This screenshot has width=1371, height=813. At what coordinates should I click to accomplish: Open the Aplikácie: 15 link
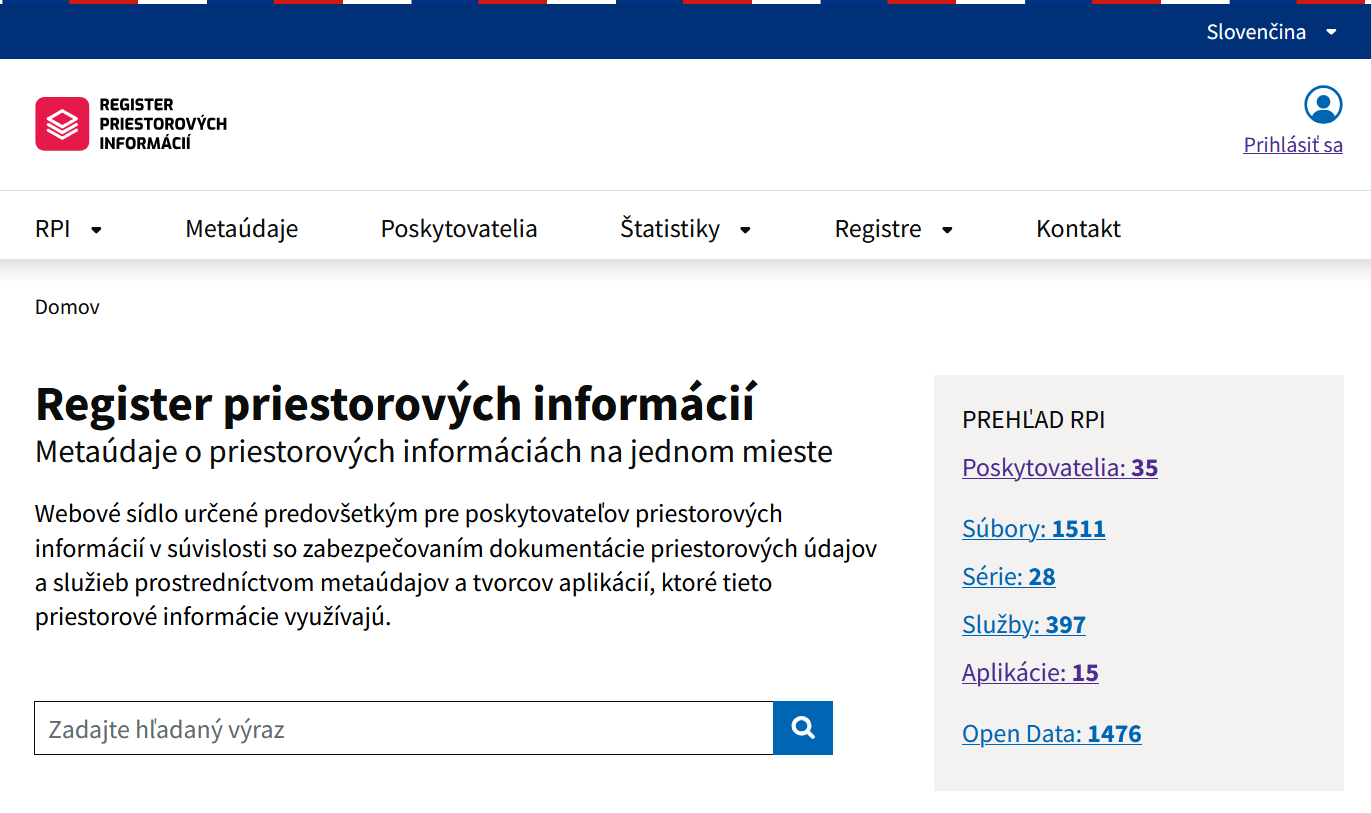pos(1029,673)
